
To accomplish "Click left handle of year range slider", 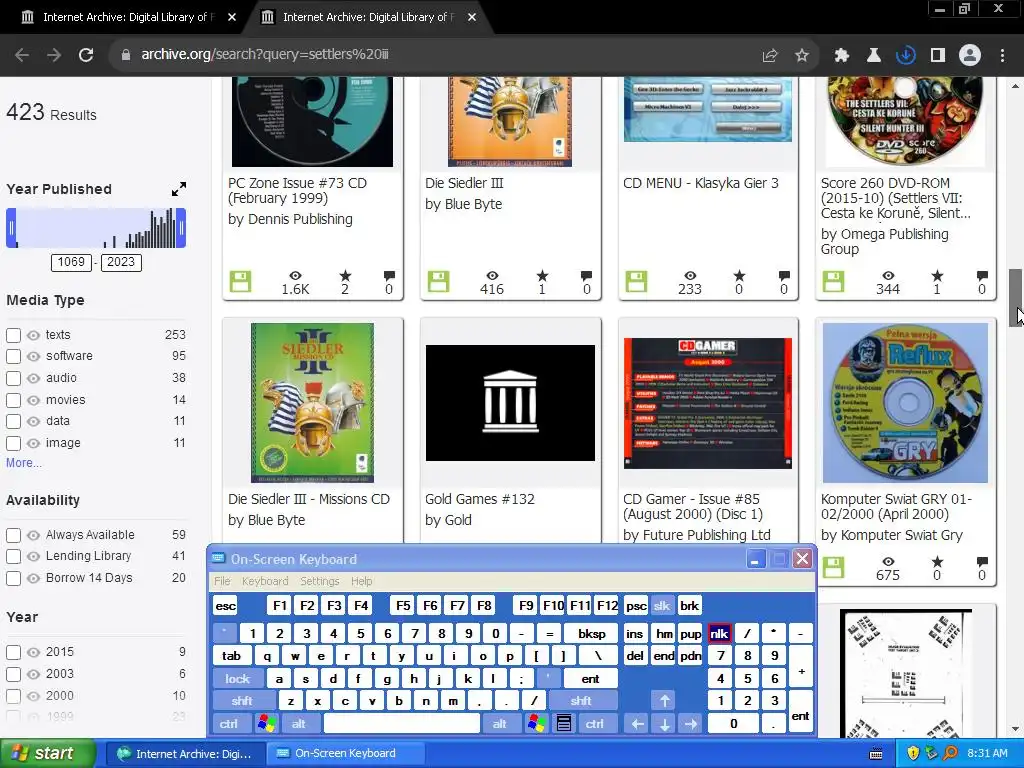I will tap(11, 228).
